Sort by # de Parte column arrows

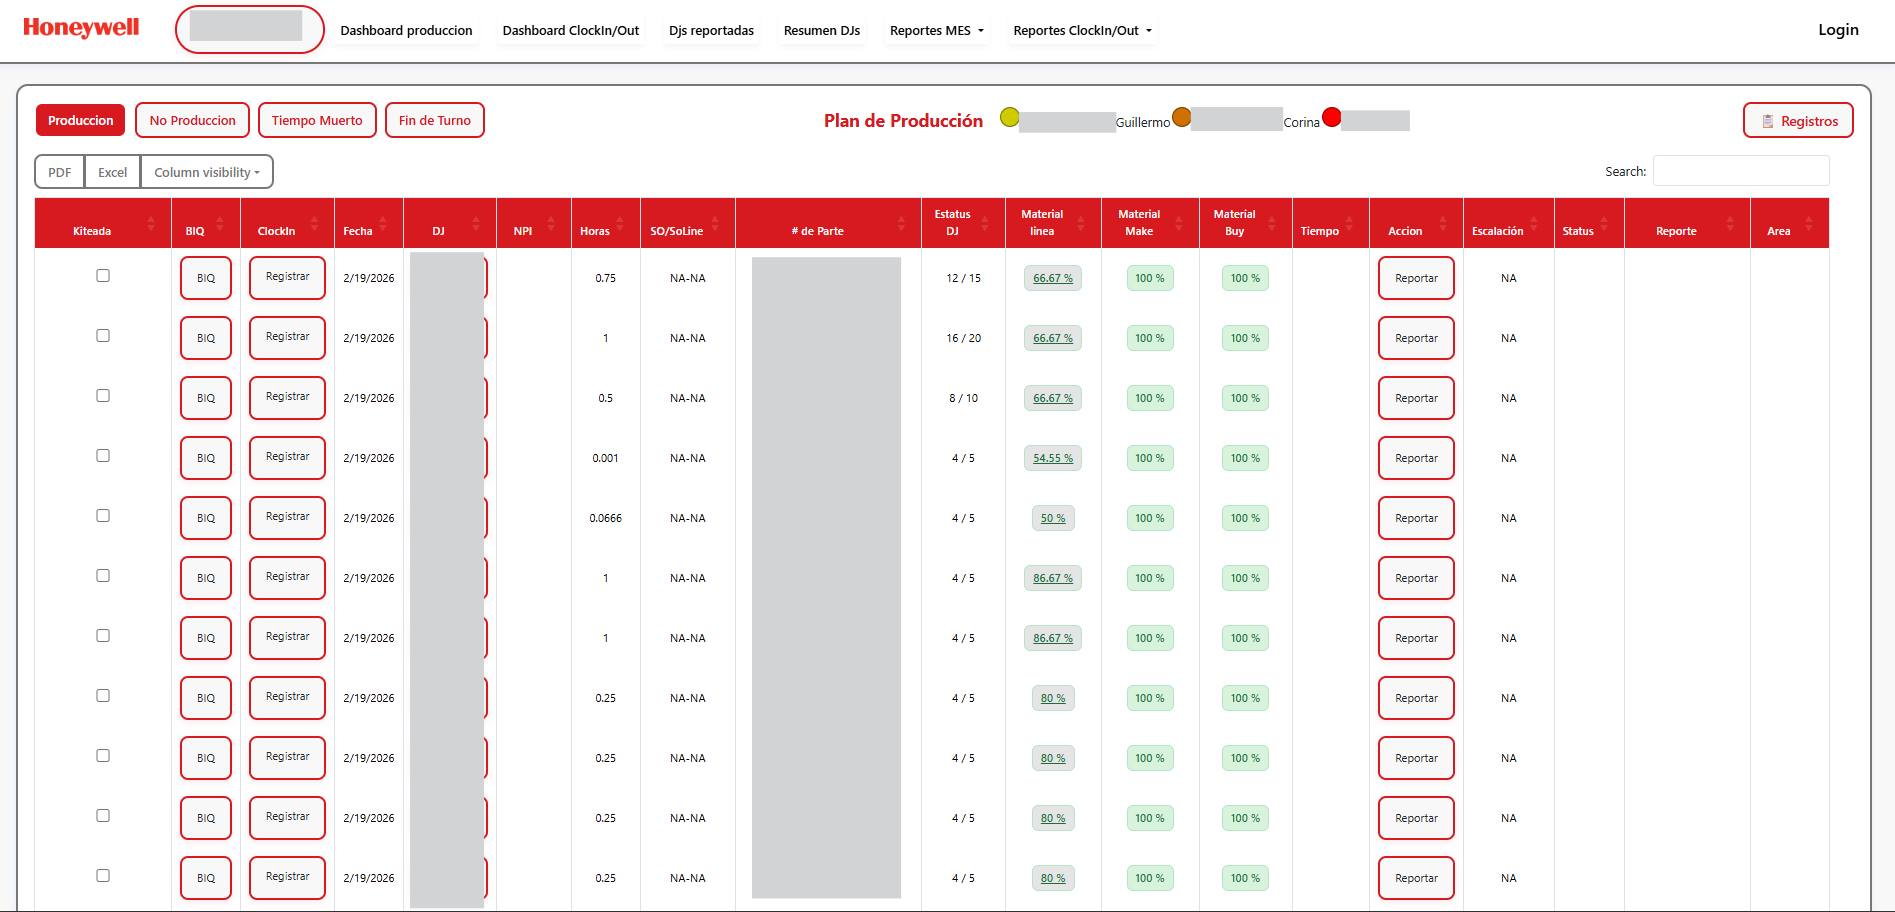click(901, 223)
